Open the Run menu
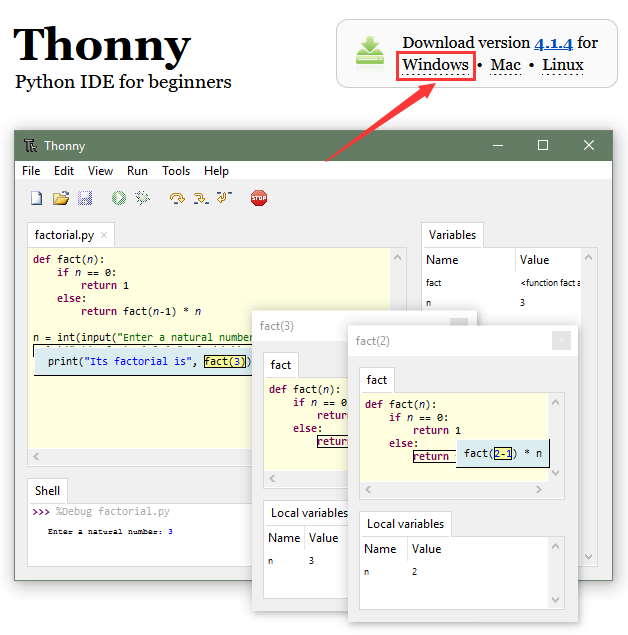The height and width of the screenshot is (635, 628). point(137,171)
